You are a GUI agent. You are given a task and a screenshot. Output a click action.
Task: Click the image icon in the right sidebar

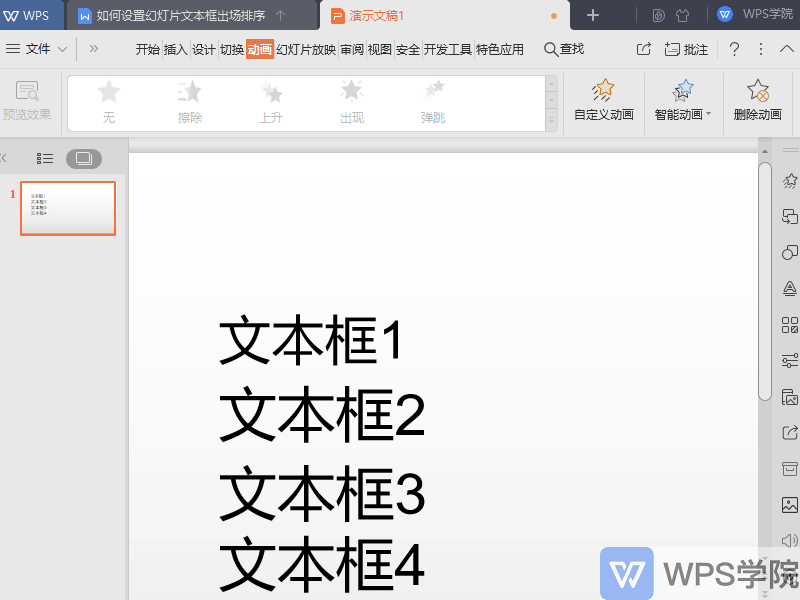[790, 505]
